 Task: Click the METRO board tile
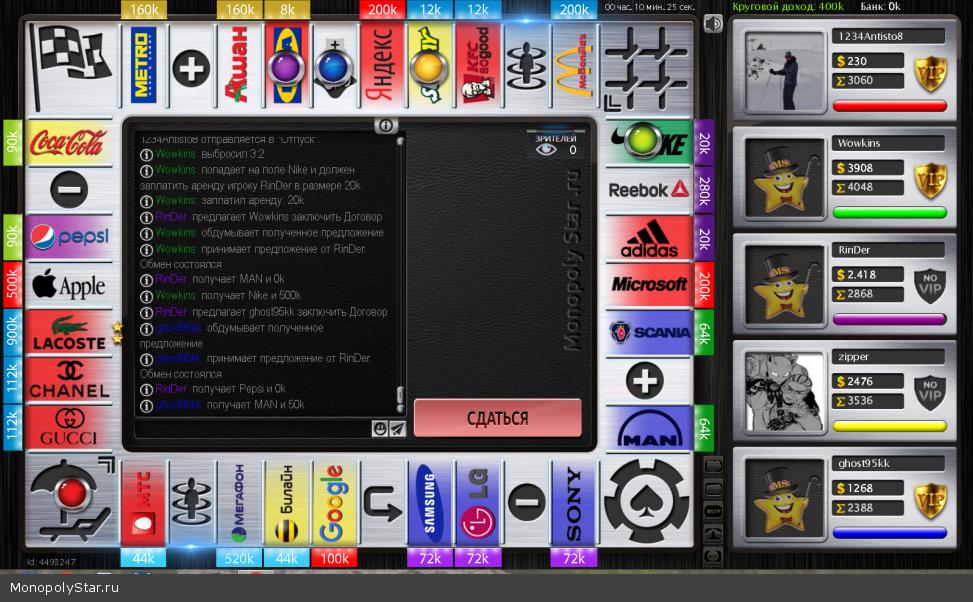point(143,66)
